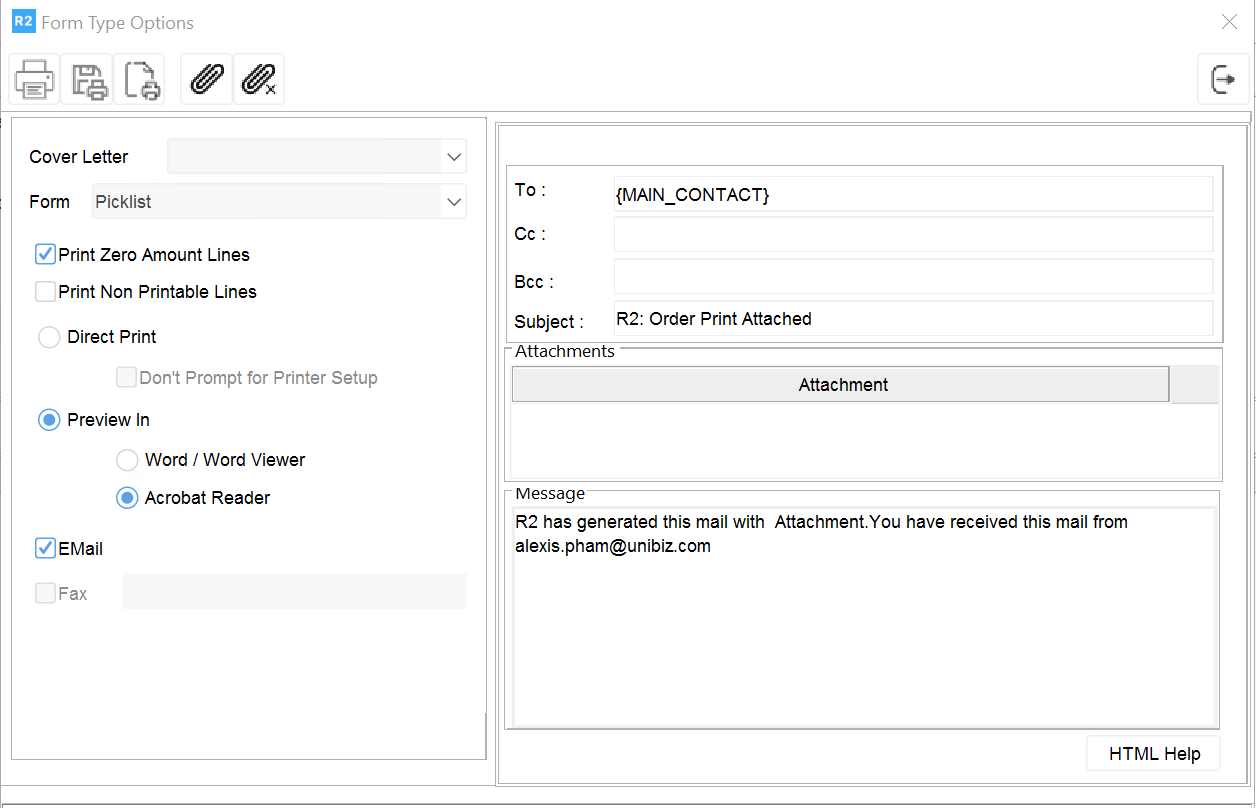Click the printer icon in the toolbar

35,80
